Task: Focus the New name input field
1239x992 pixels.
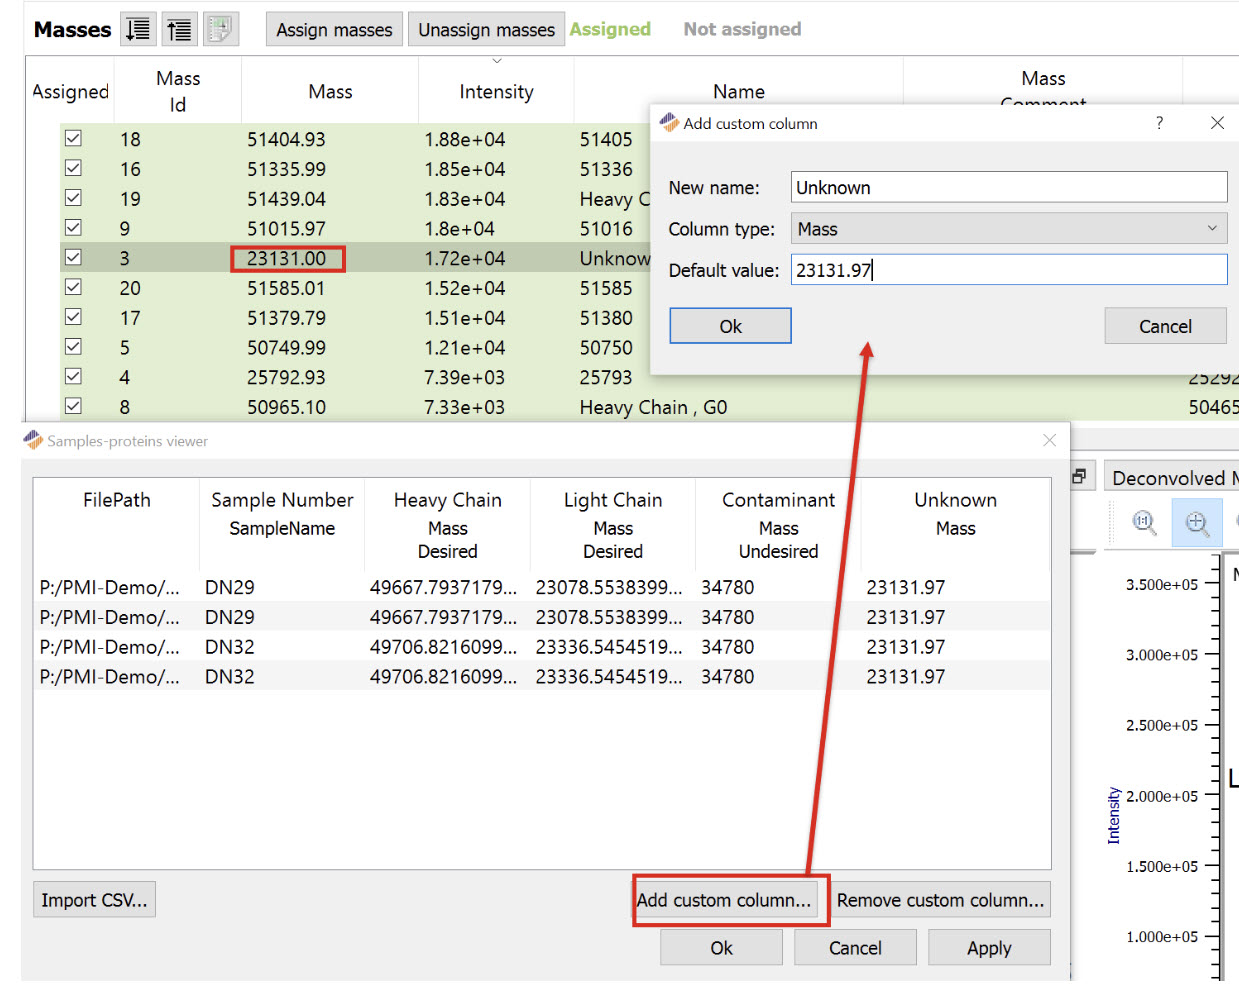Action: tap(1008, 187)
